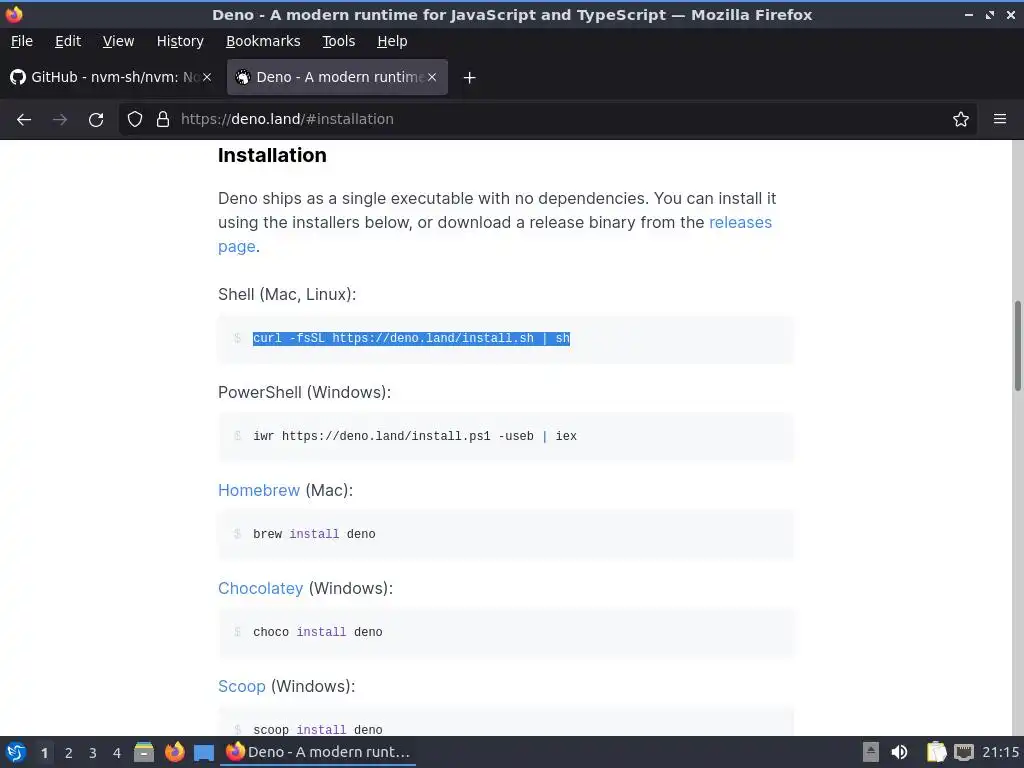Click the Shell (Mac, Linux) label
Viewport: 1024px width, 768px height.
click(287, 295)
